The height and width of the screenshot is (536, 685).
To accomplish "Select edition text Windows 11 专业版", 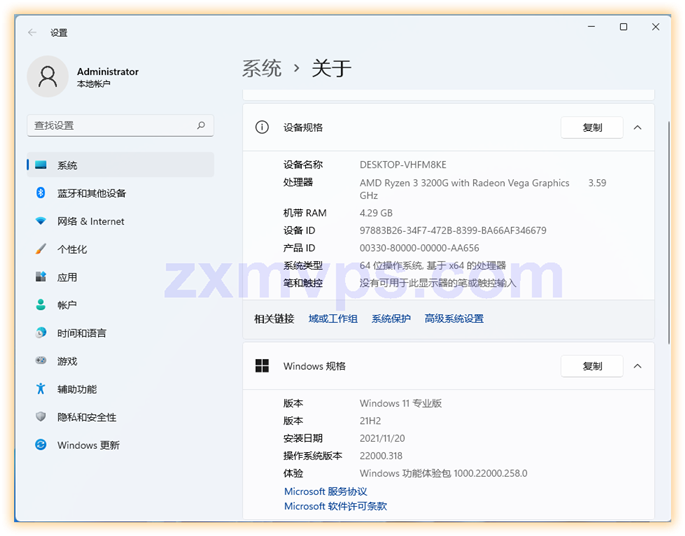I will [x=400, y=403].
